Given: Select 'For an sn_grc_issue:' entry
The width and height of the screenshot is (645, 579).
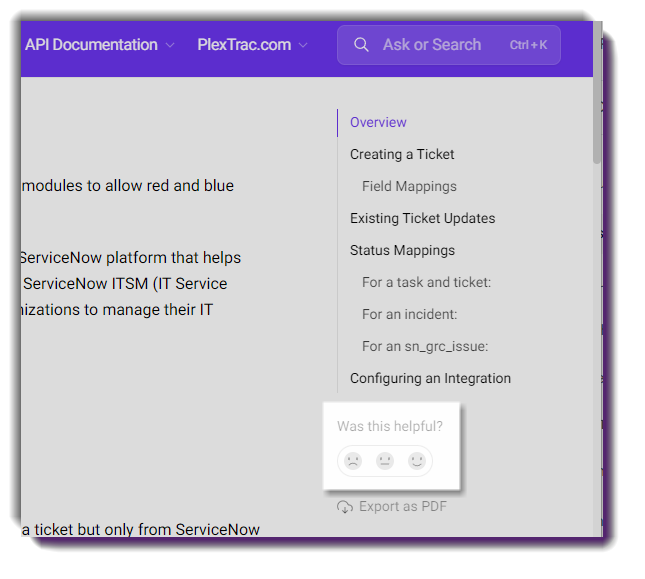Looking at the screenshot, I should click(425, 346).
